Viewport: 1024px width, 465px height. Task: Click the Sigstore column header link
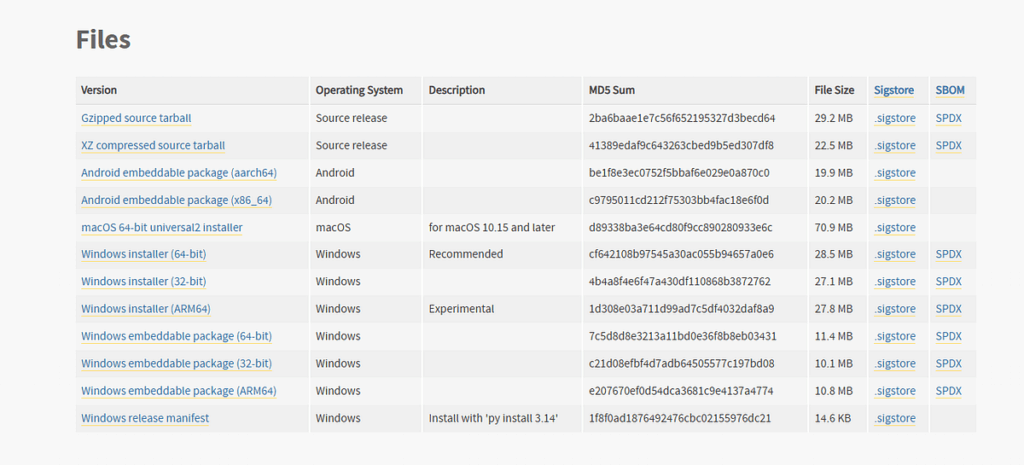pyautogui.click(x=893, y=90)
